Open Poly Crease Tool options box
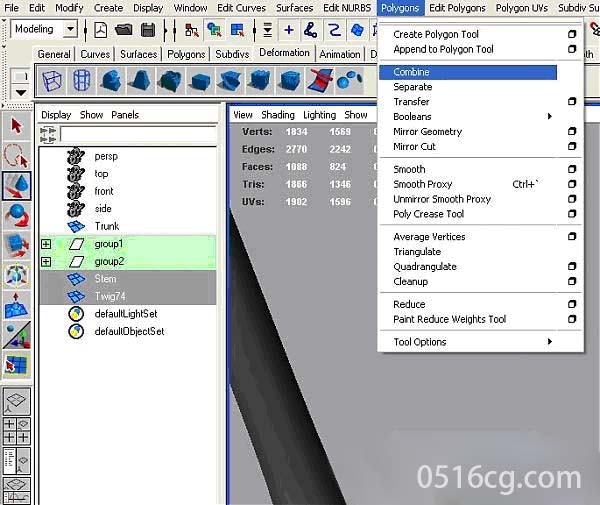The image size is (600, 505). (x=572, y=214)
